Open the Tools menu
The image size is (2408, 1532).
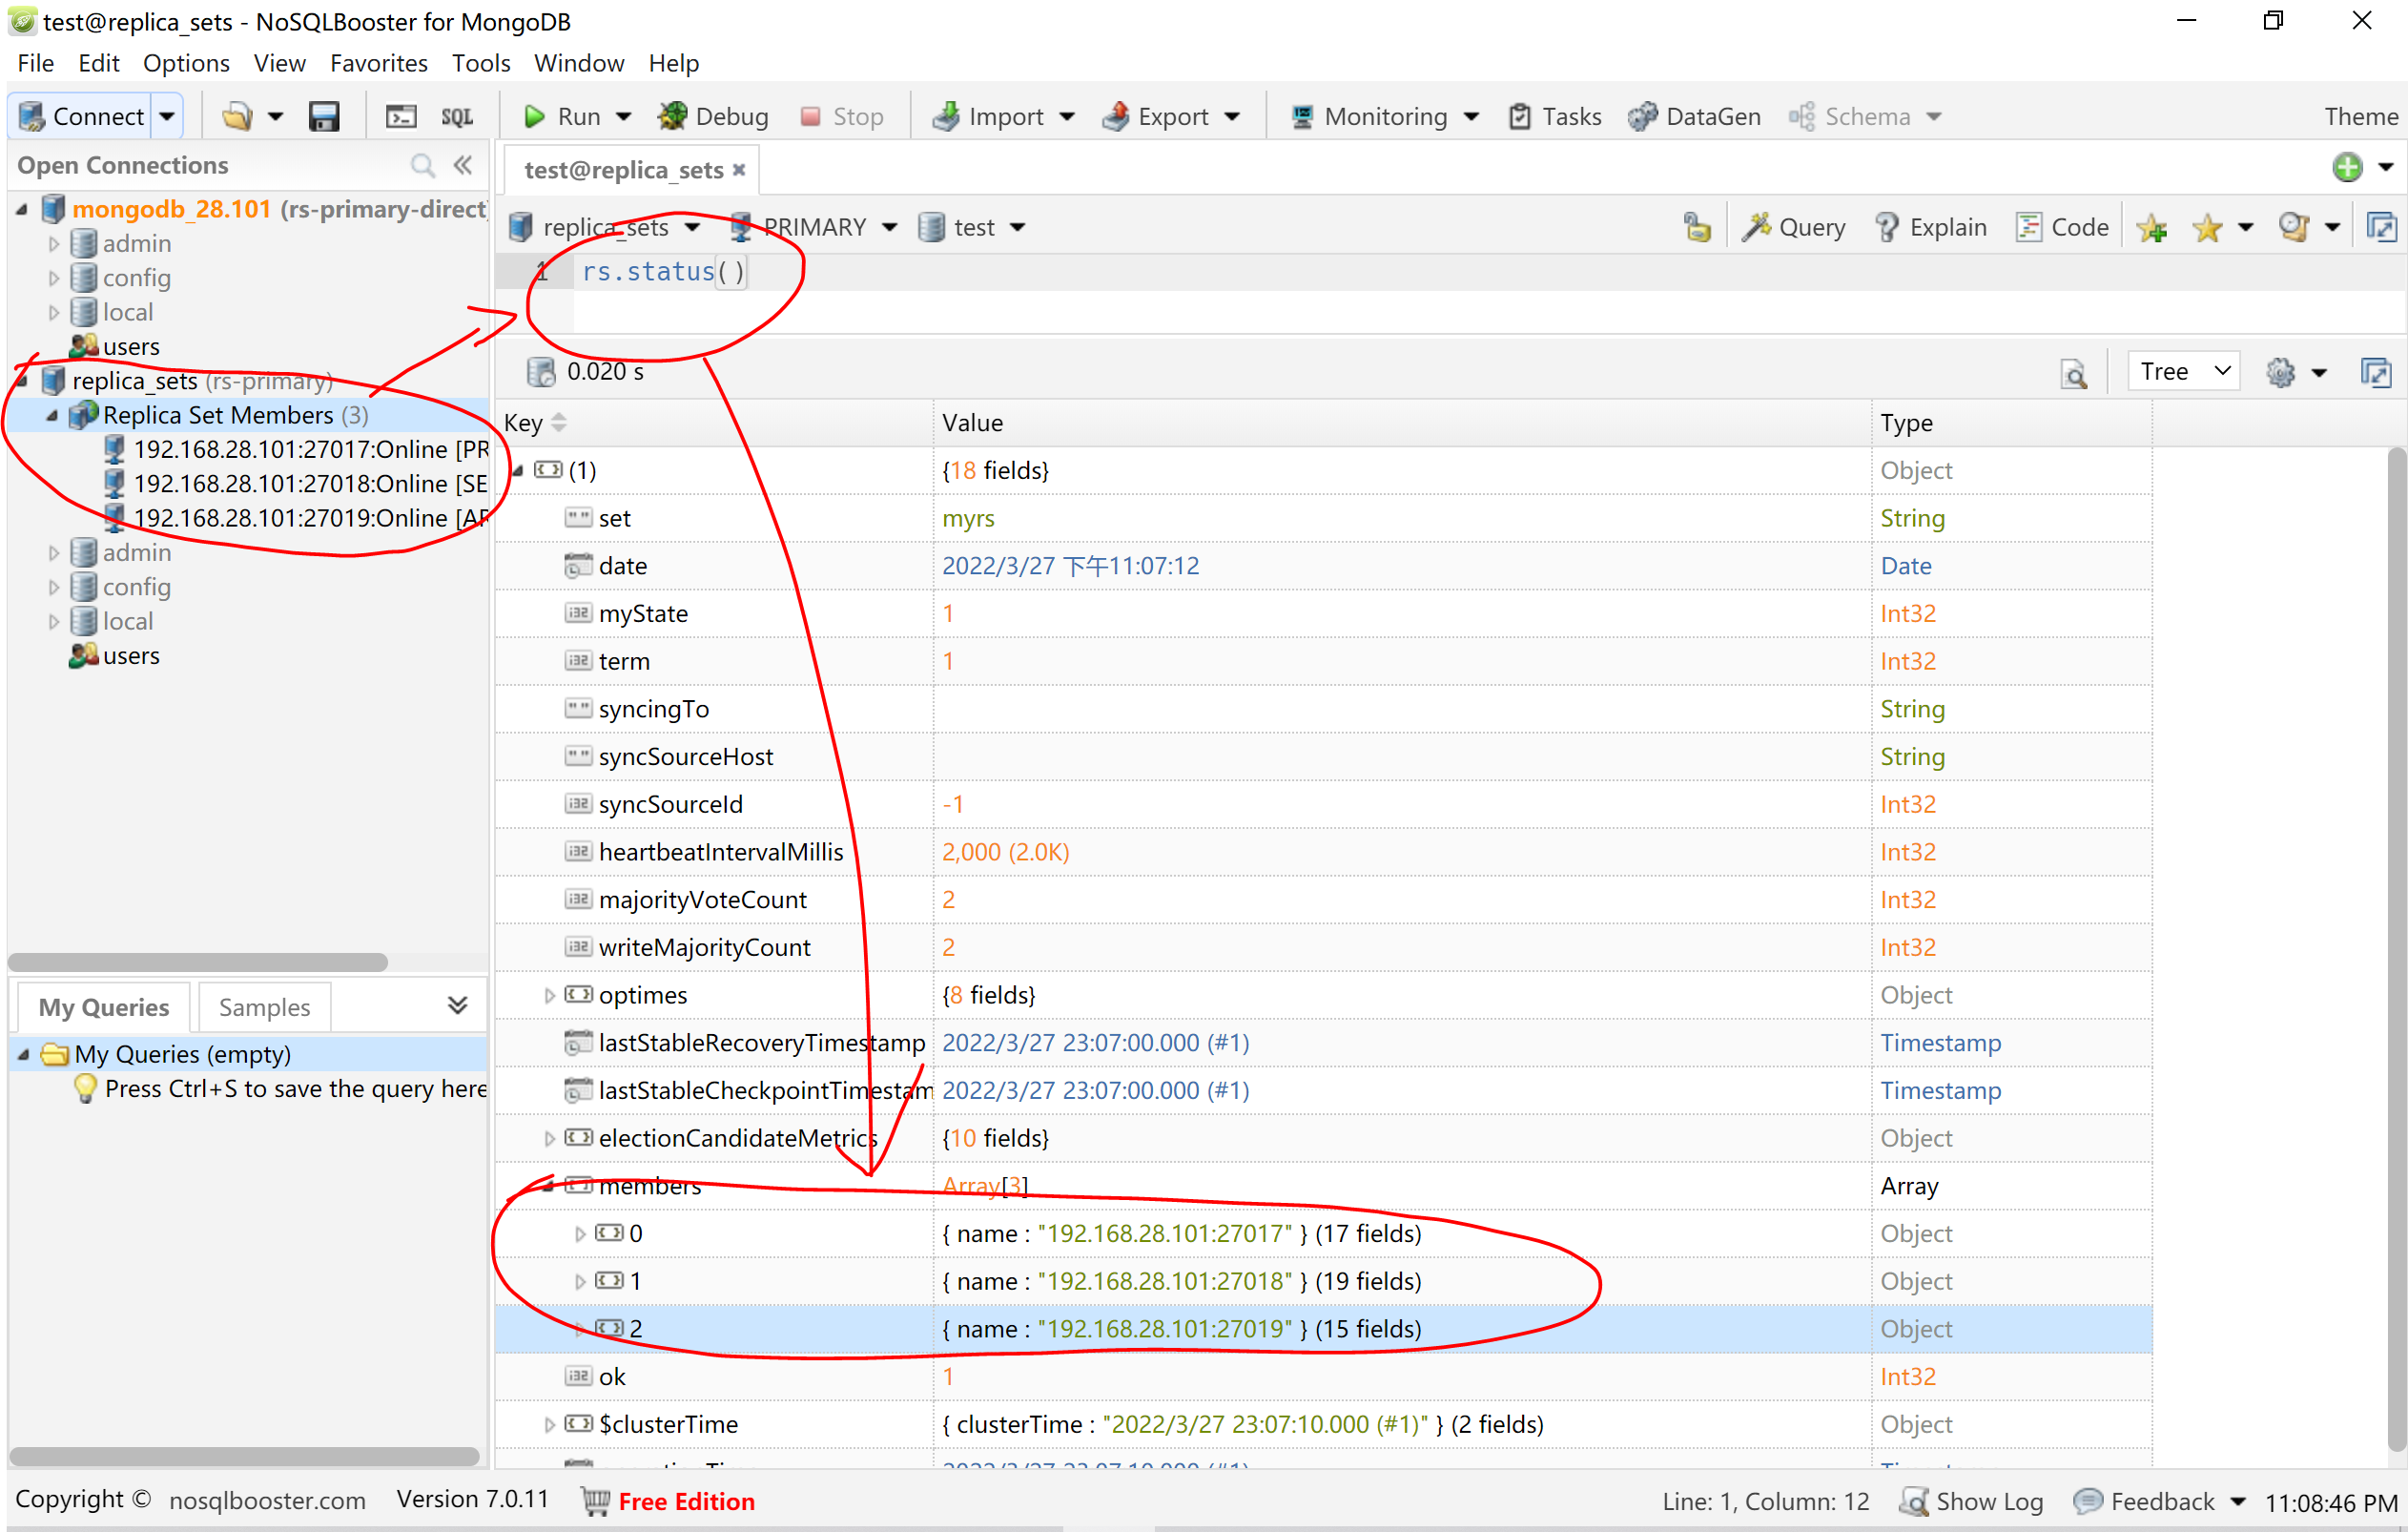pos(481,63)
